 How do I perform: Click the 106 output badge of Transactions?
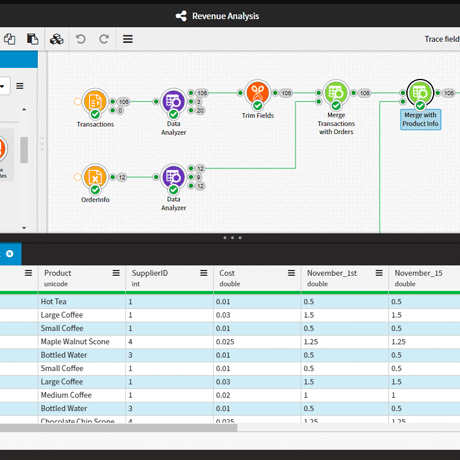tap(124, 102)
